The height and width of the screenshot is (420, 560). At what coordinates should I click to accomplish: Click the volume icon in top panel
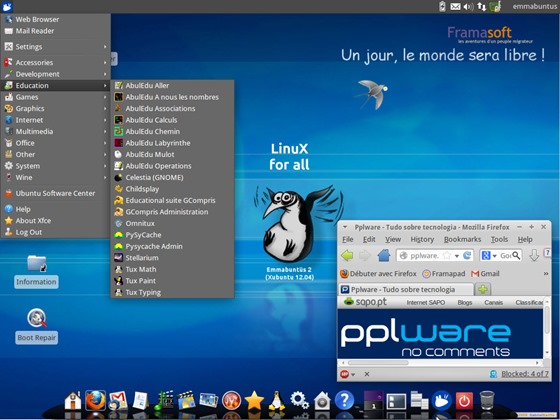click(x=468, y=6)
